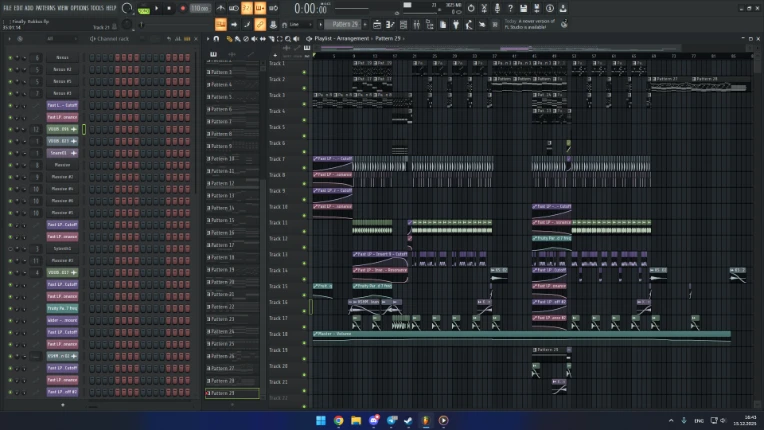The image size is (764, 430).
Task: Click the tempo display
Action: tap(199, 8)
